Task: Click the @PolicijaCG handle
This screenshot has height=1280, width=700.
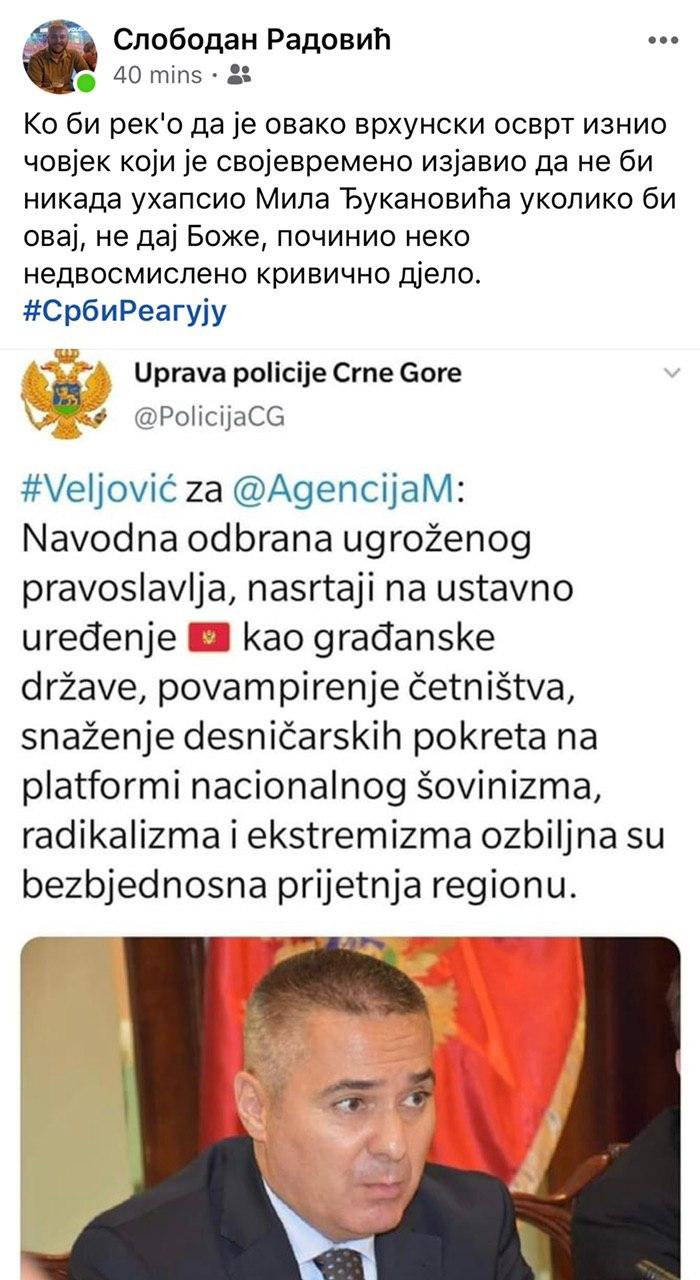Action: click(209, 416)
